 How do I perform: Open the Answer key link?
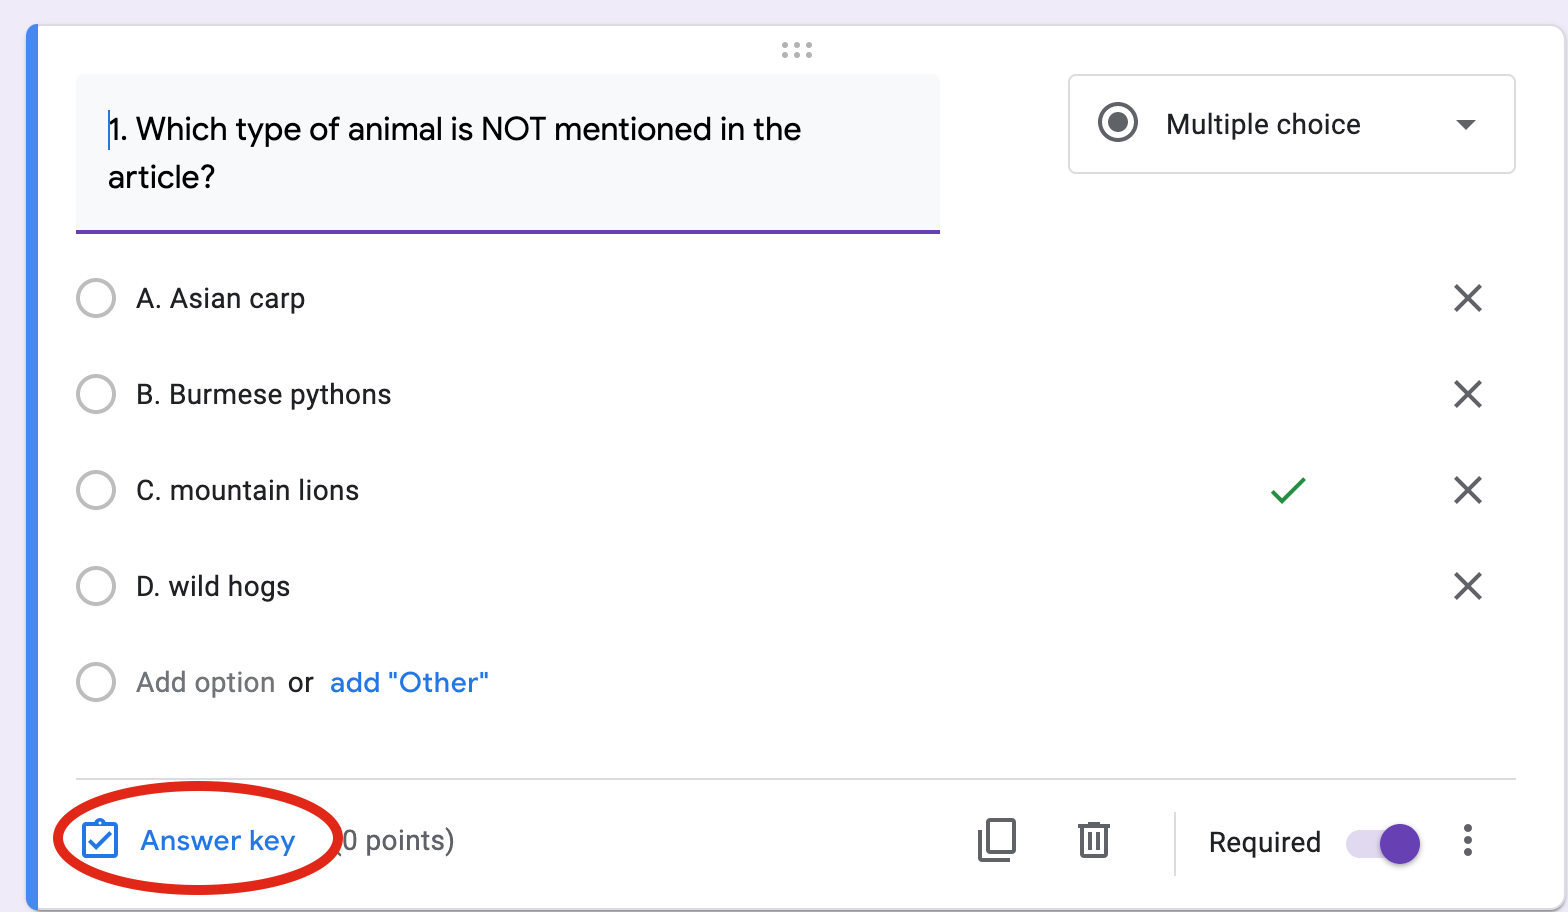(x=217, y=840)
